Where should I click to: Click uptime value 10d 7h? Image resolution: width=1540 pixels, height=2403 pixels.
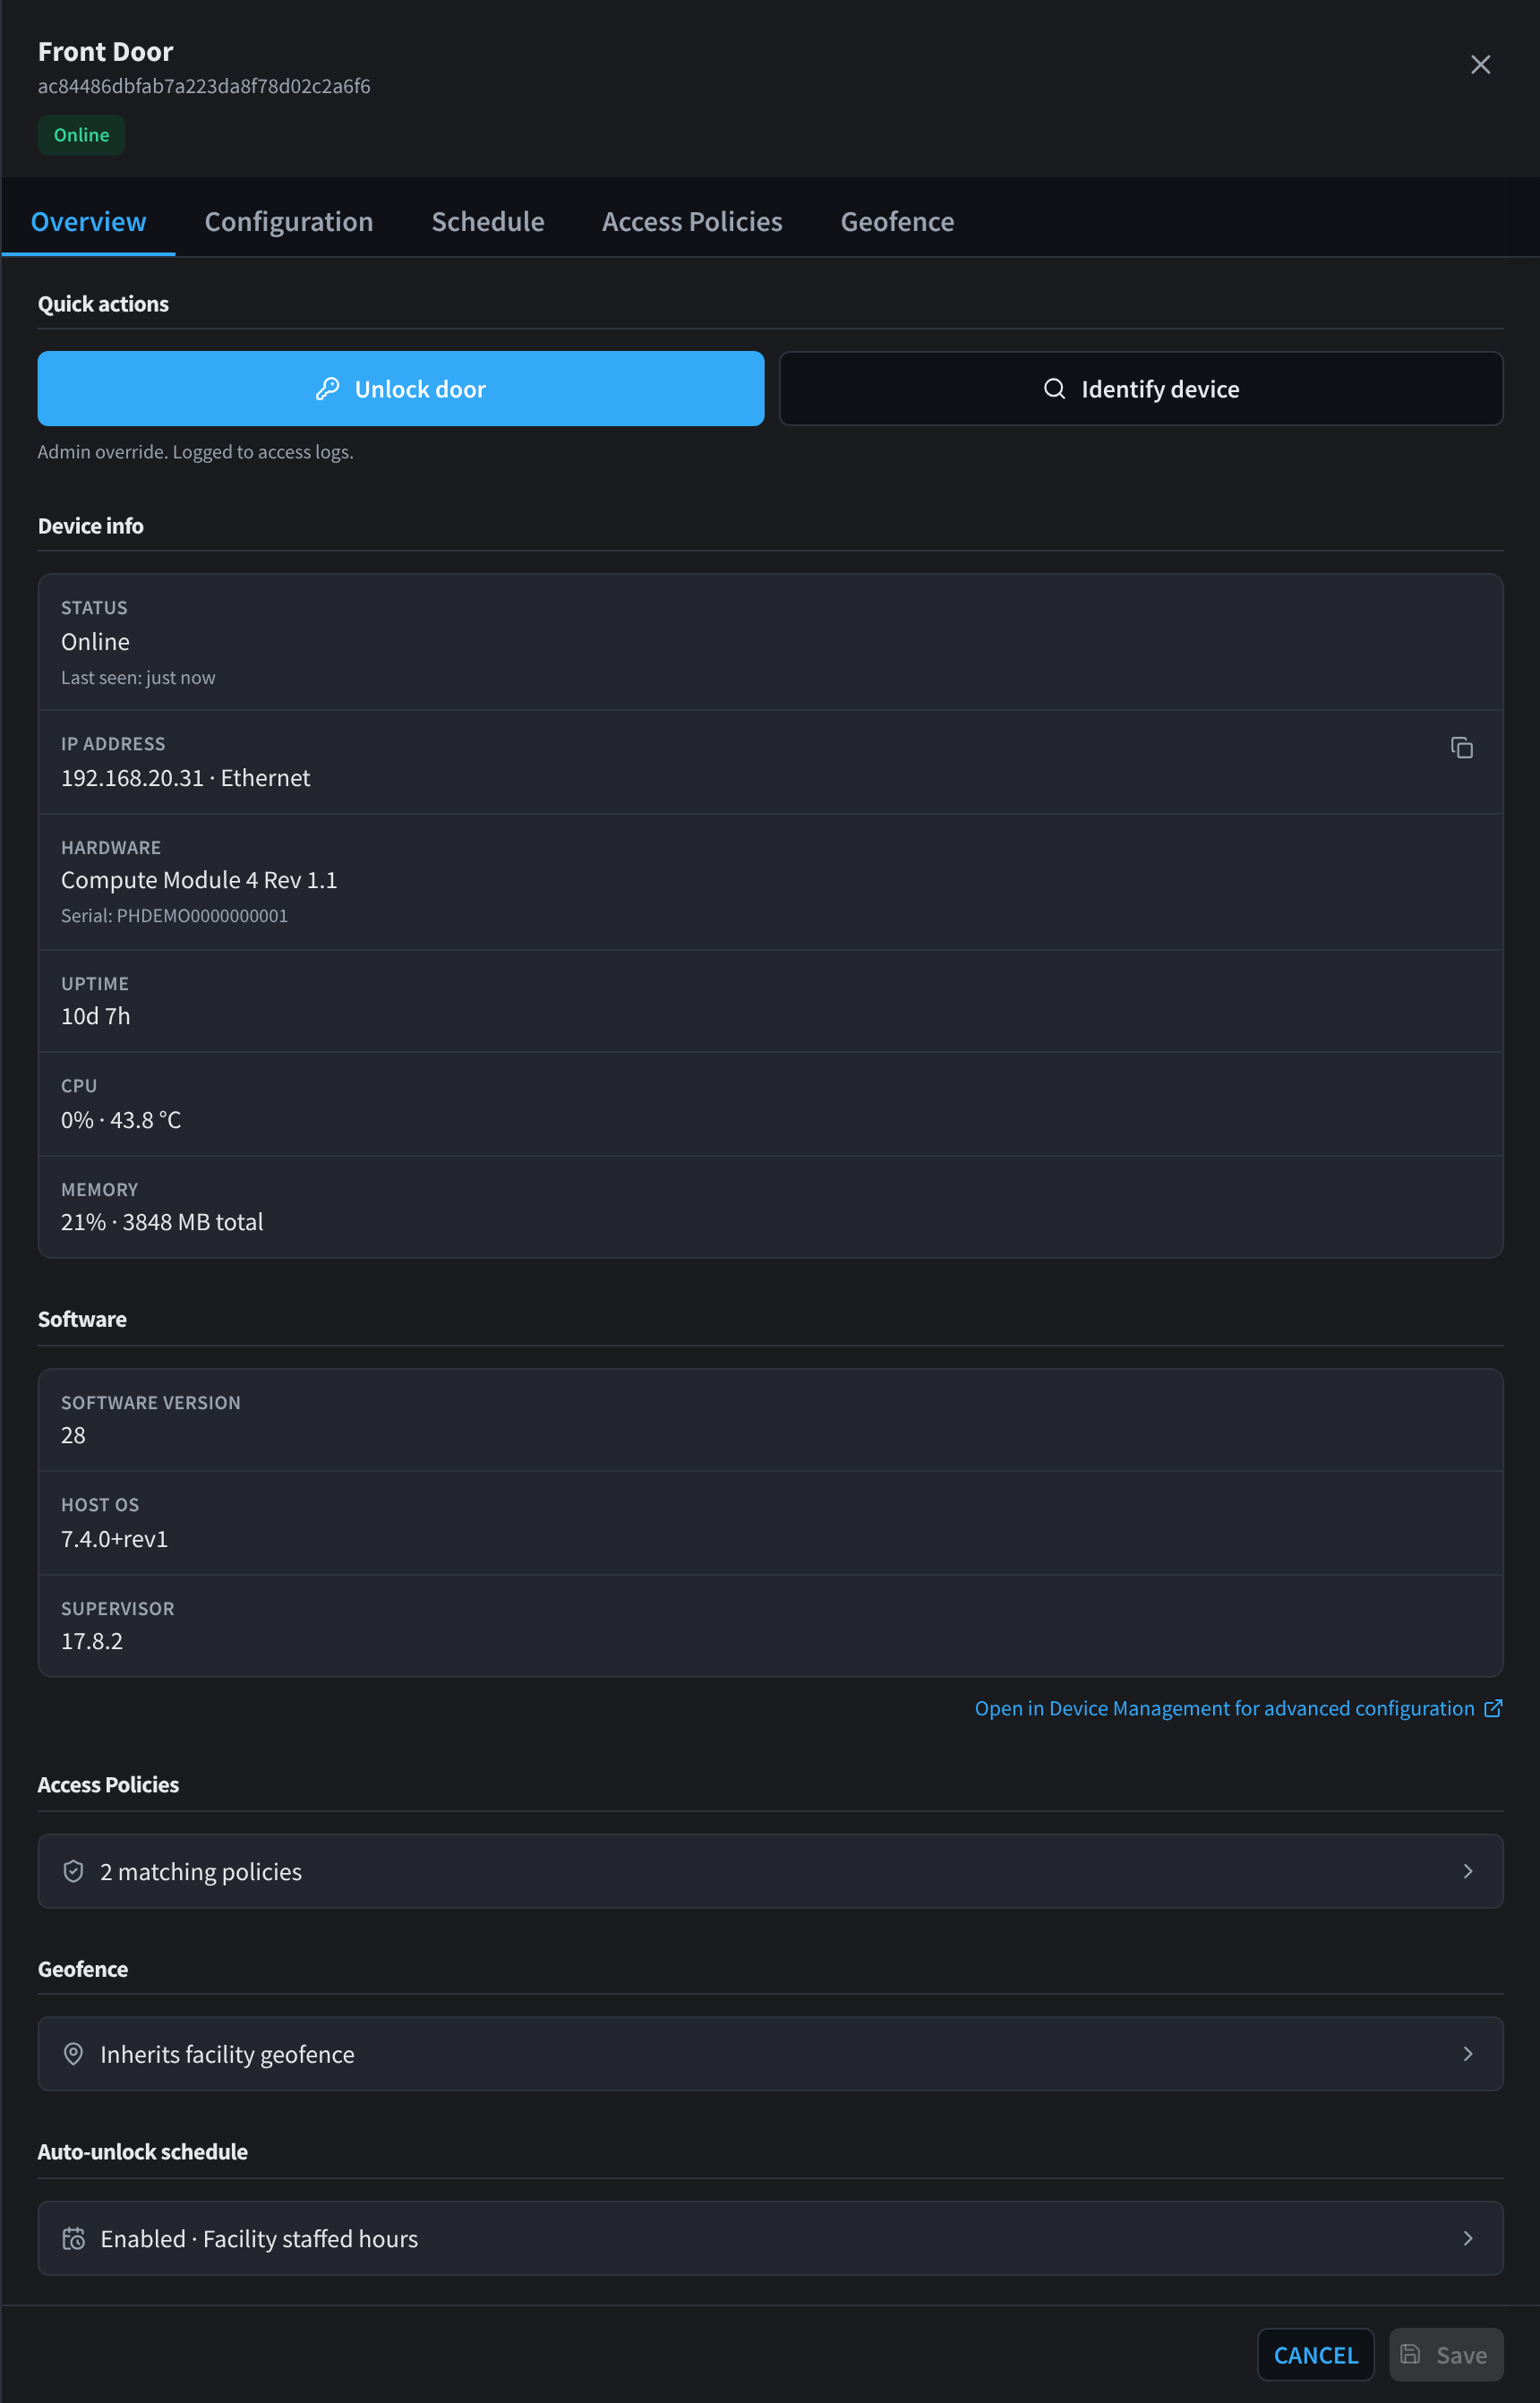point(95,1016)
